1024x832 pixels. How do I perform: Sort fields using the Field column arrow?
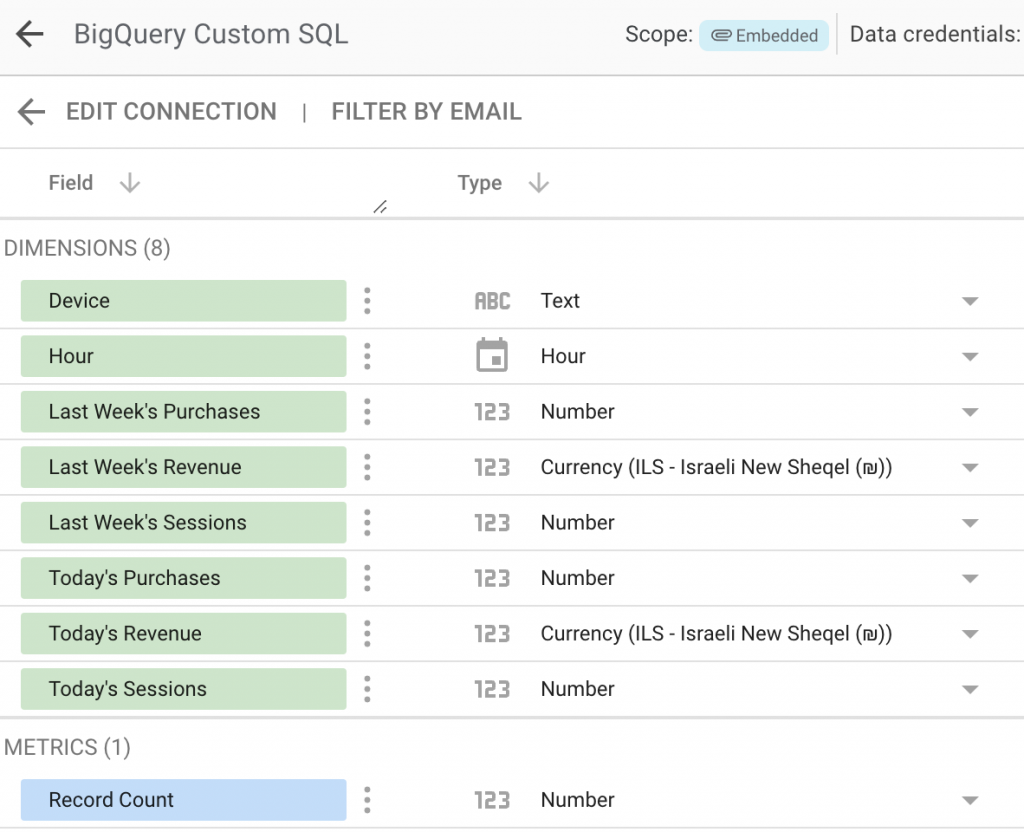[x=130, y=183]
